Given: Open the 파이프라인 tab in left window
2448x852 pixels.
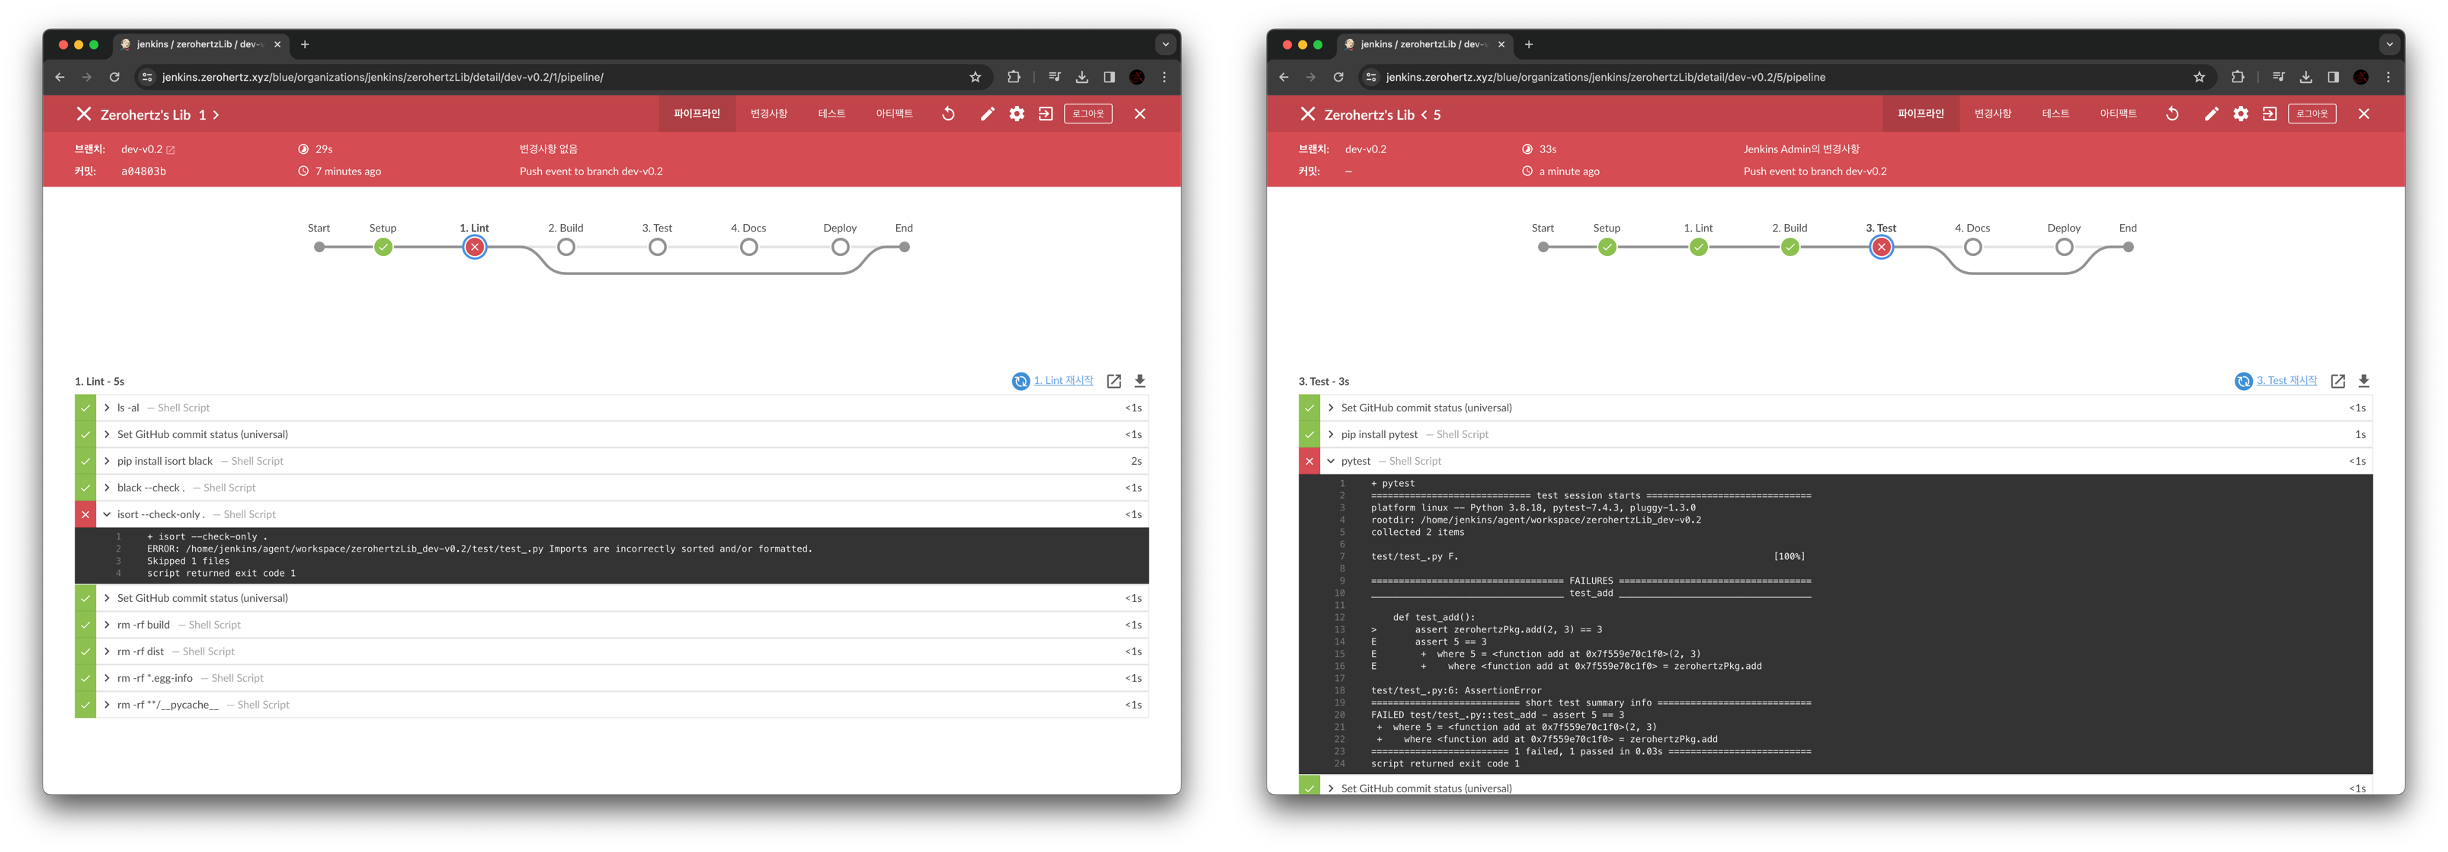Looking at the screenshot, I should point(697,114).
